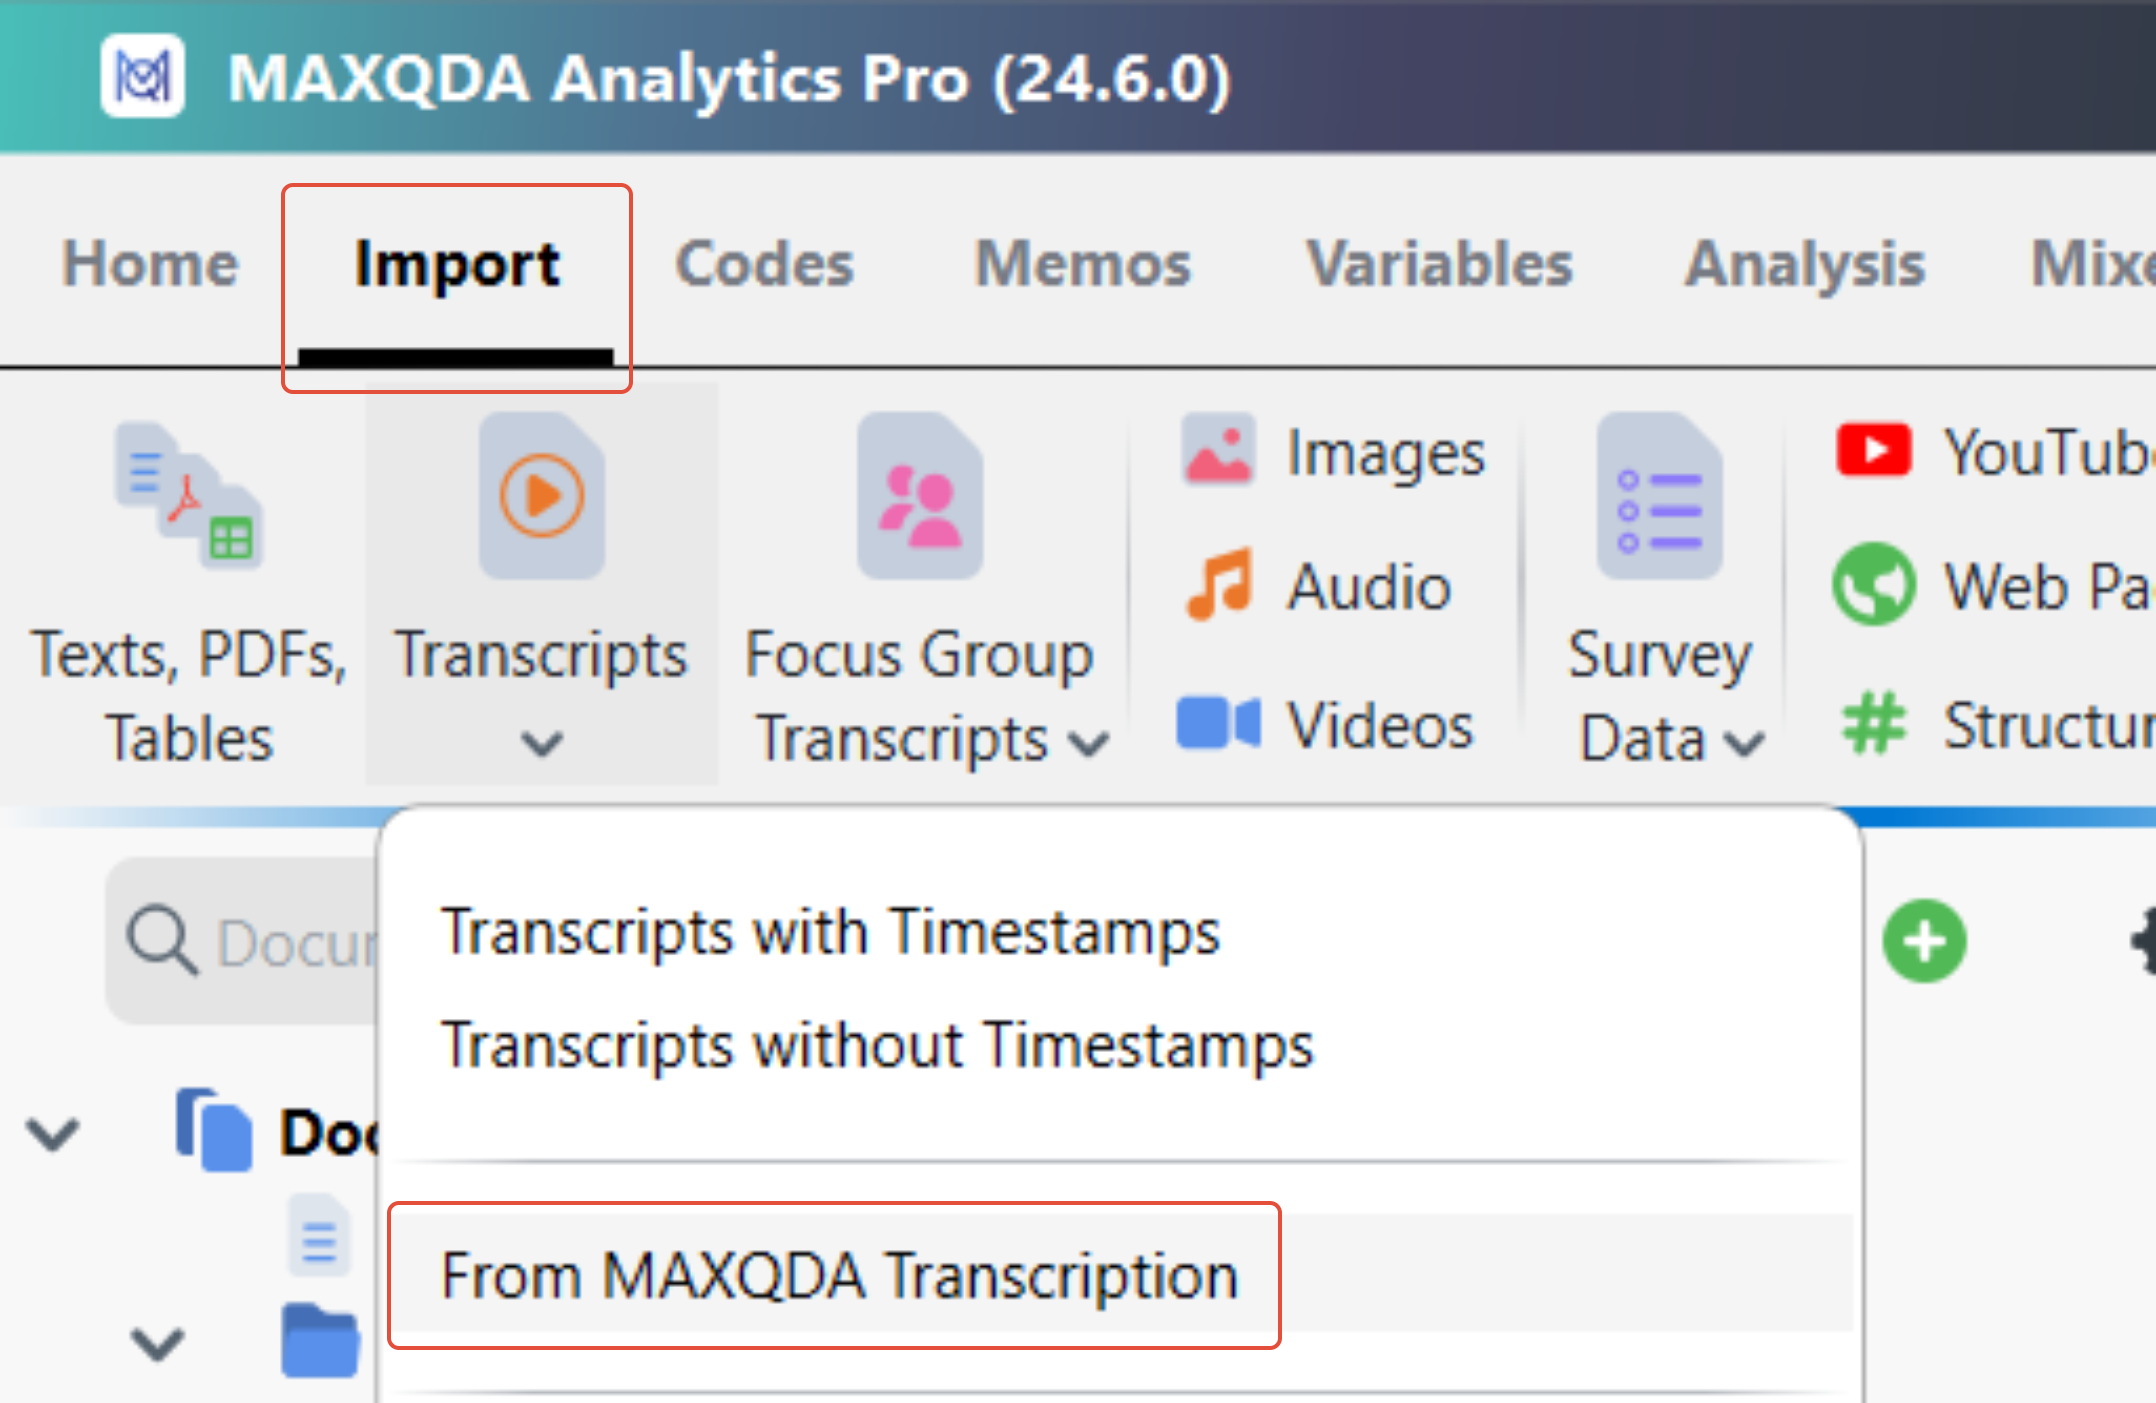
Task: Expand the Focus Group Transcripts dropdown arrow
Action: coord(1089,742)
